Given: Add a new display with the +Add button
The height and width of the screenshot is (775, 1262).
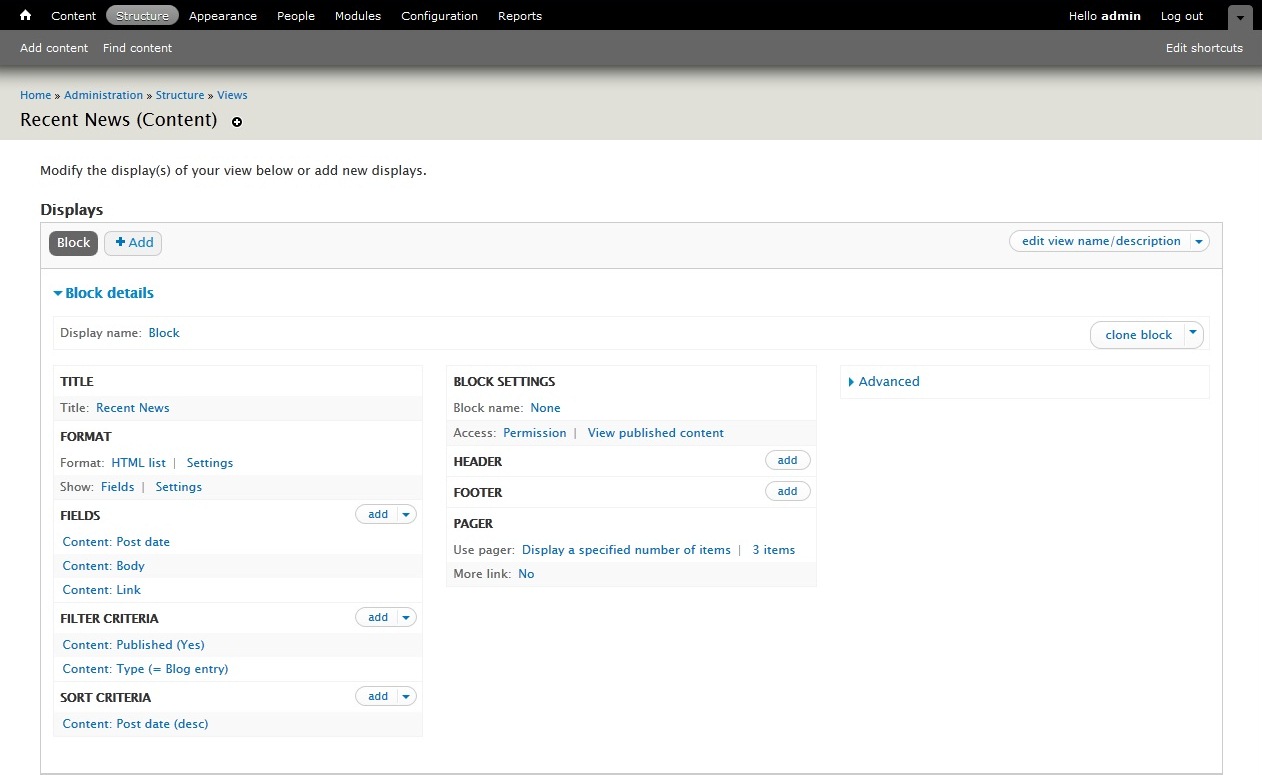Looking at the screenshot, I should click(x=133, y=243).
